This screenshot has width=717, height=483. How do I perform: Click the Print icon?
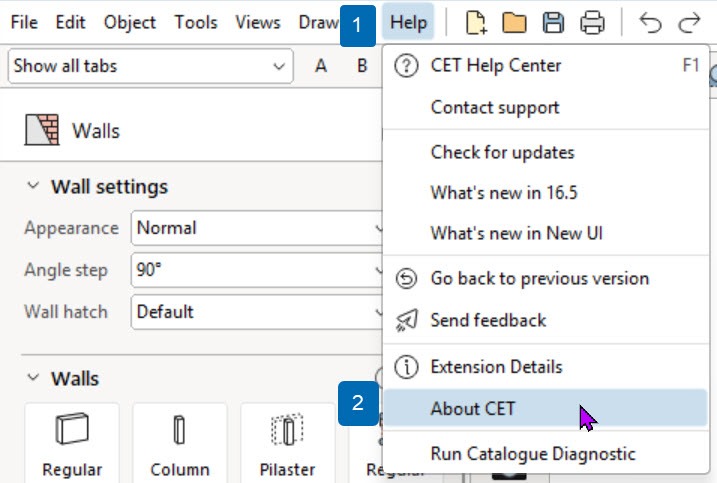click(592, 23)
